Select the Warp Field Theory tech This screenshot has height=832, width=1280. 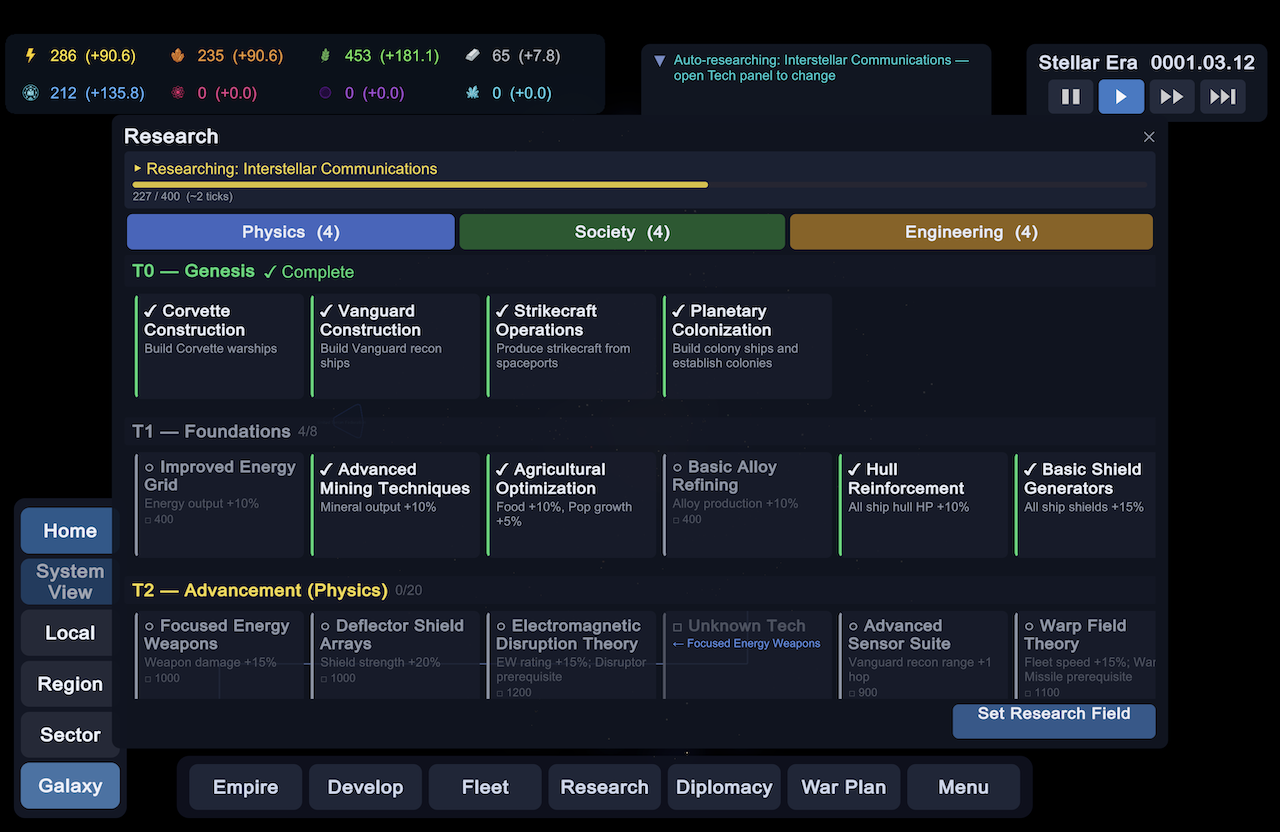pyautogui.click(x=1086, y=655)
